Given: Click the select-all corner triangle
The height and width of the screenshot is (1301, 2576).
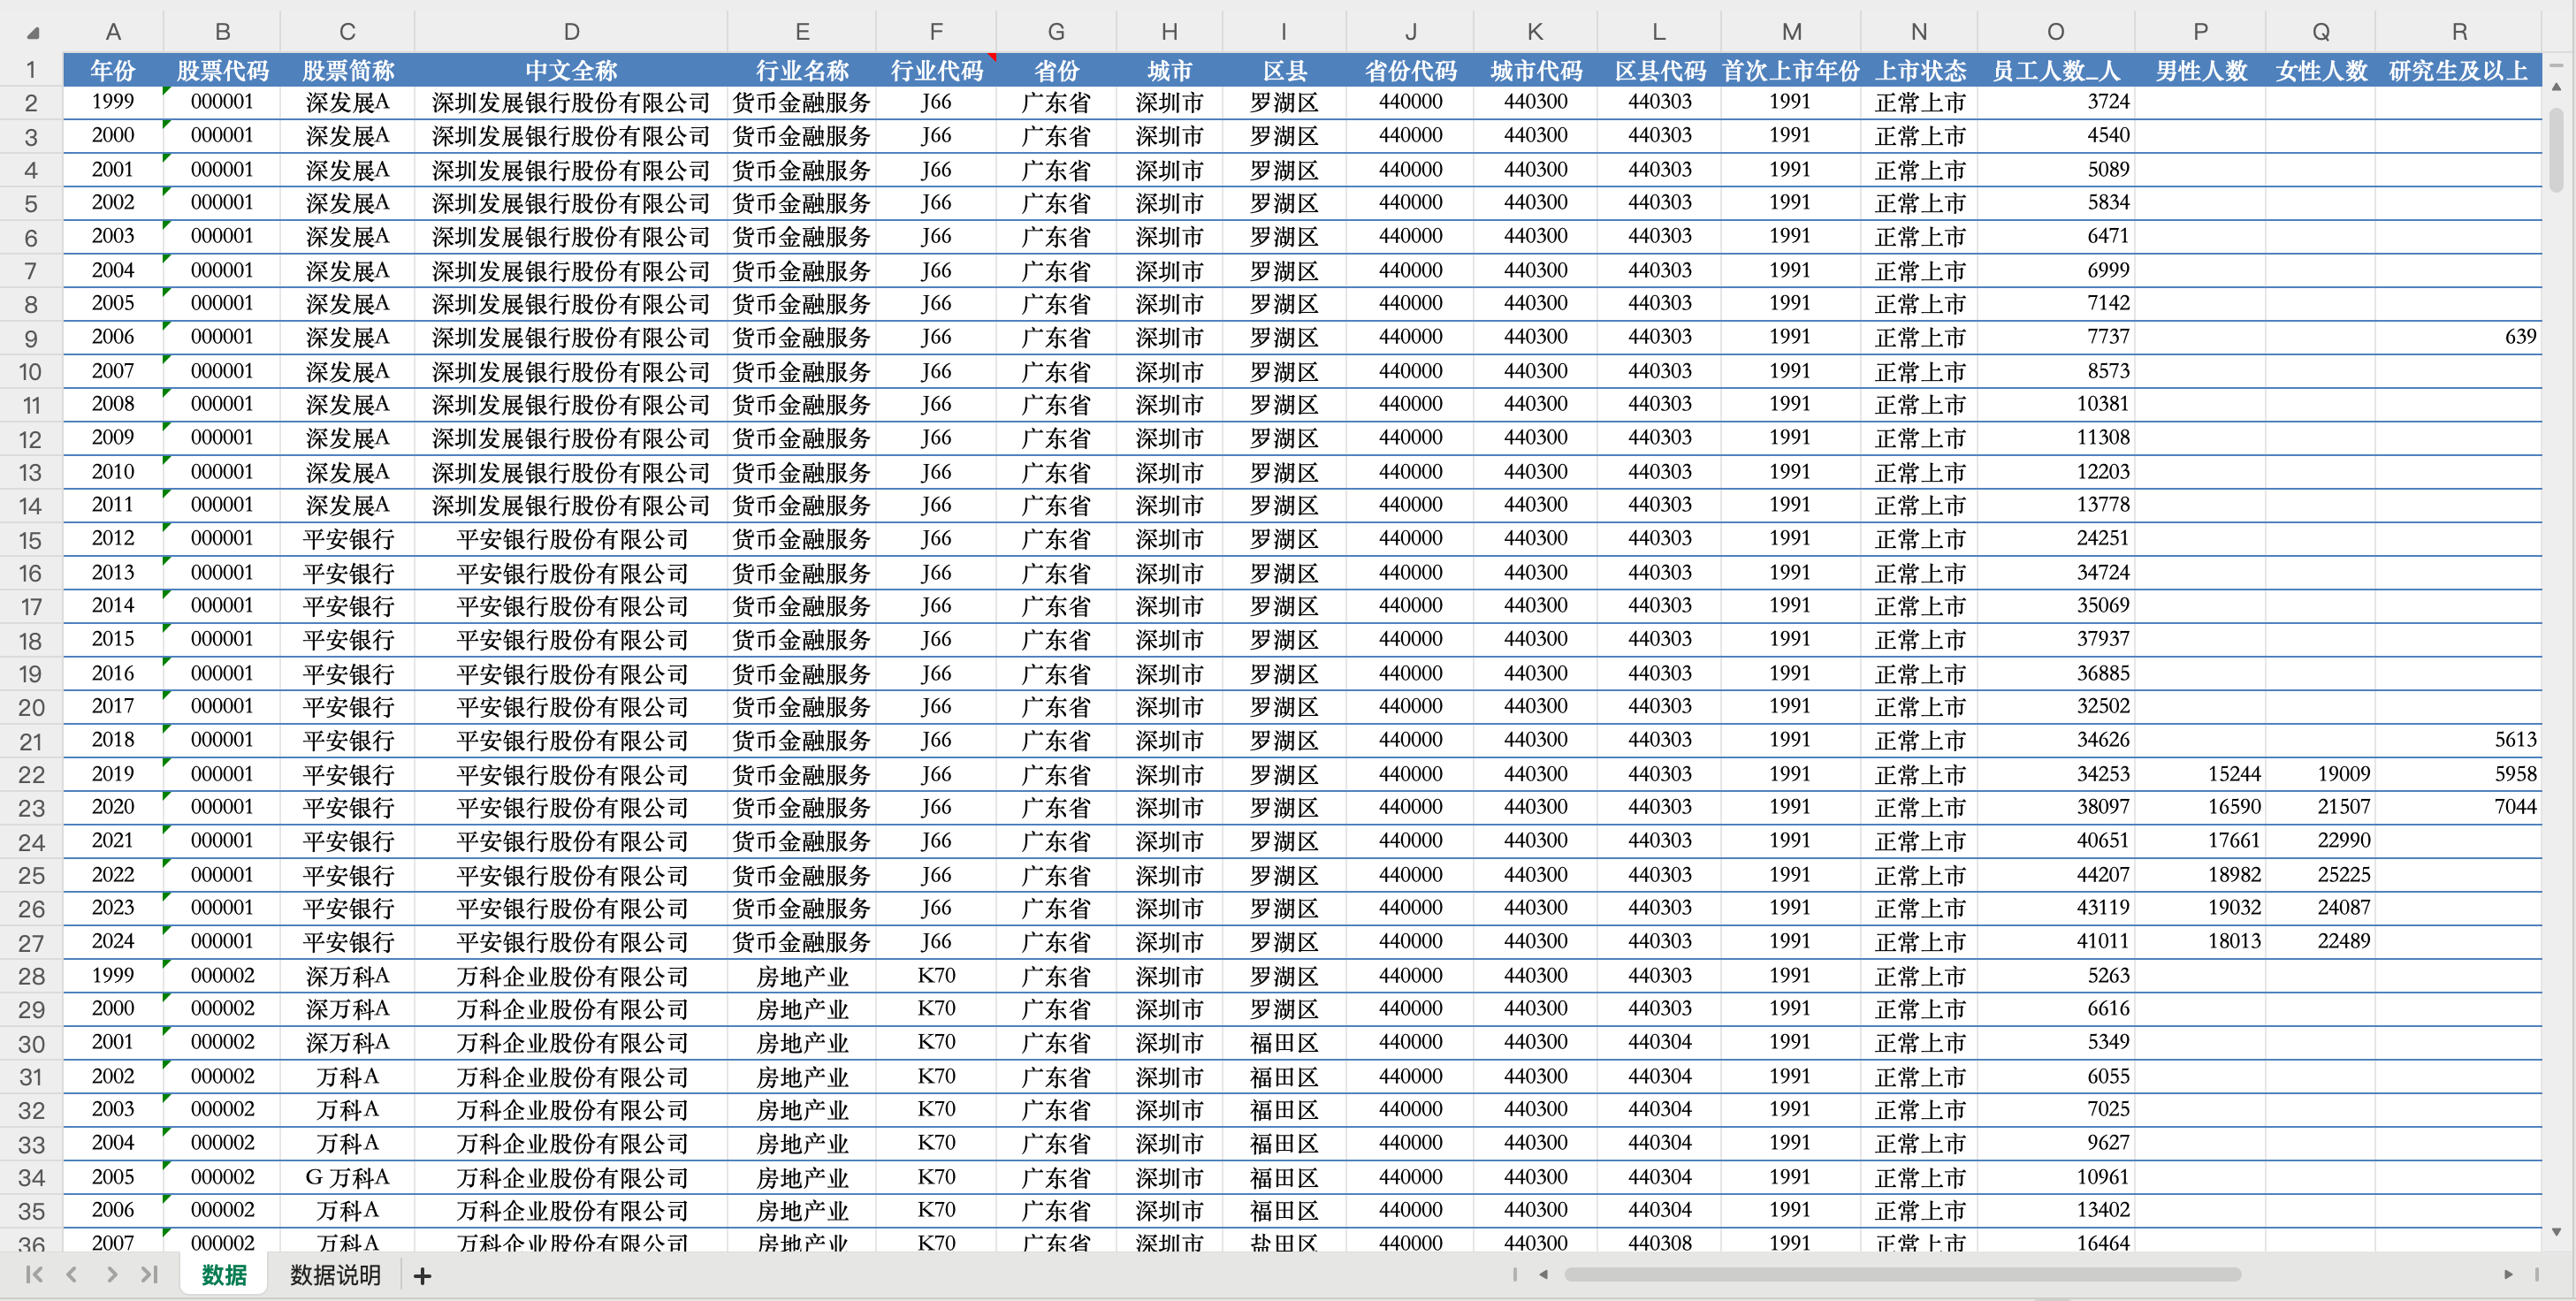Looking at the screenshot, I should (33, 33).
